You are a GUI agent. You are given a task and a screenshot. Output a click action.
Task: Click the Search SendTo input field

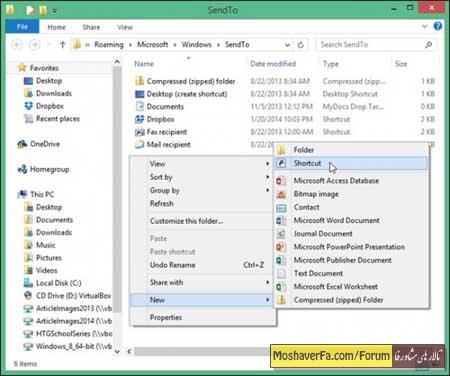pos(371,45)
